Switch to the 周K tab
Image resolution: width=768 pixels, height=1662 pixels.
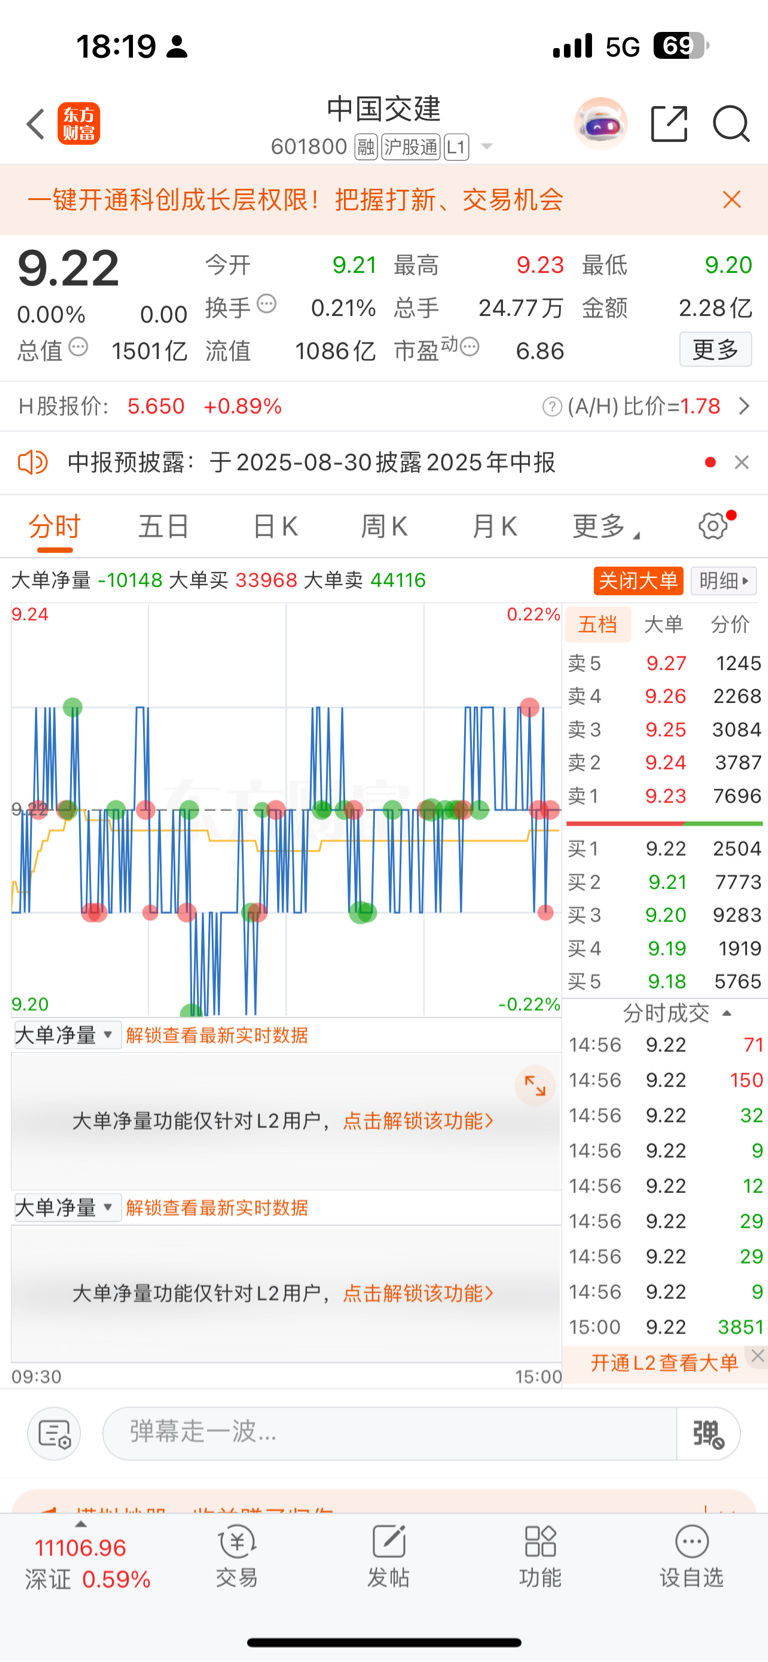click(x=385, y=526)
